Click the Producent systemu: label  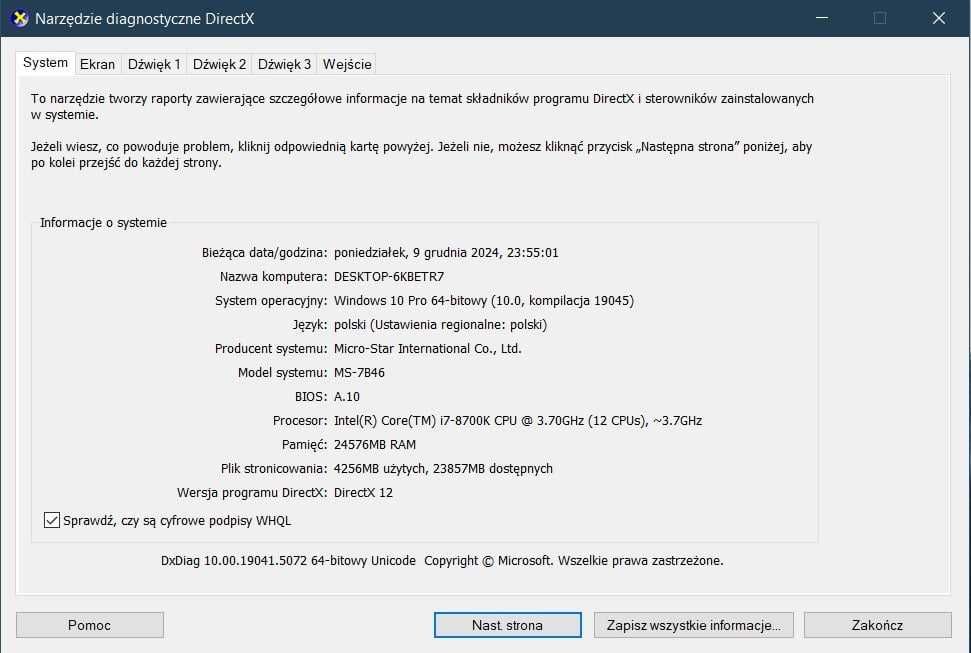pos(271,349)
